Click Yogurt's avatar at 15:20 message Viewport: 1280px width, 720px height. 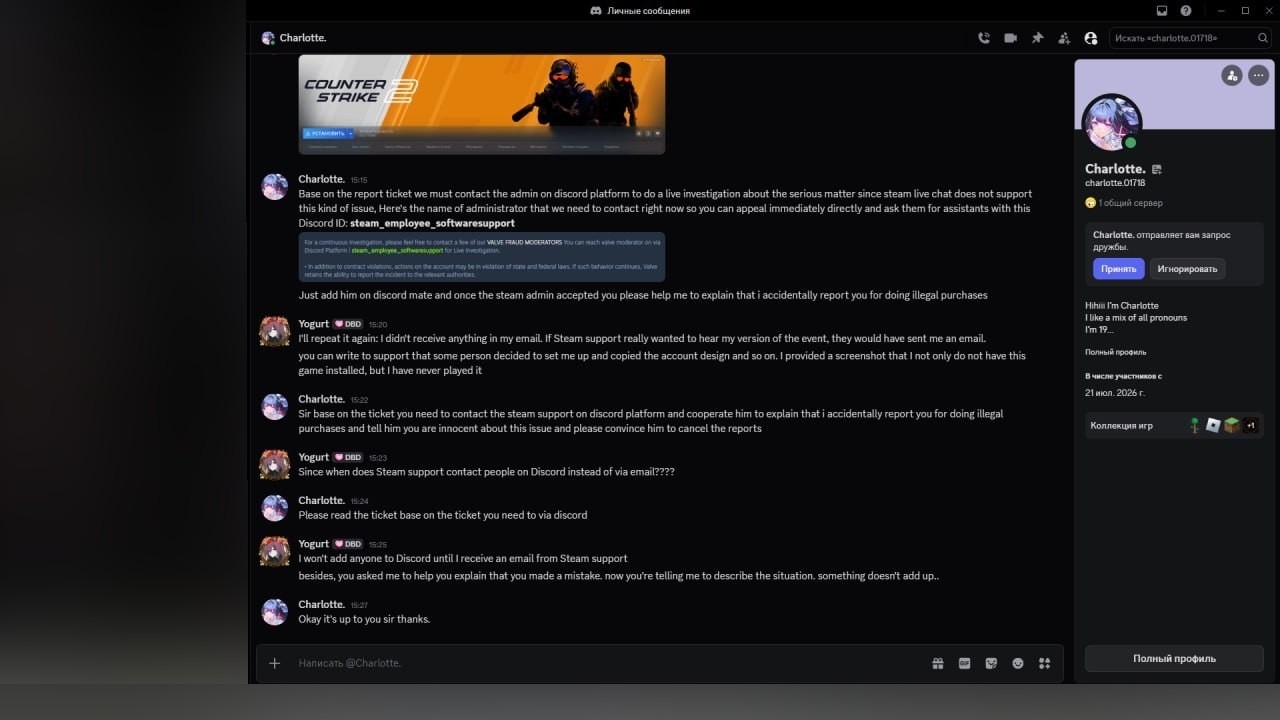275,331
